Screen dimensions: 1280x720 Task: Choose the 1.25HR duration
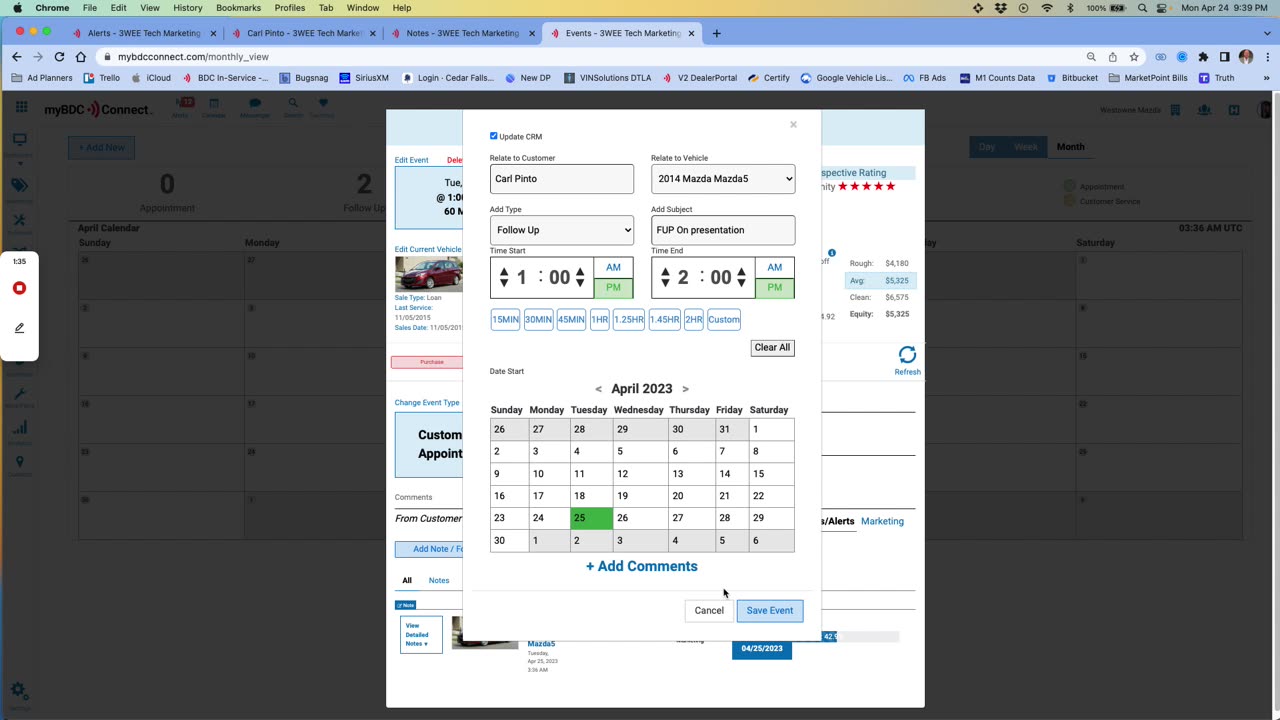(629, 320)
